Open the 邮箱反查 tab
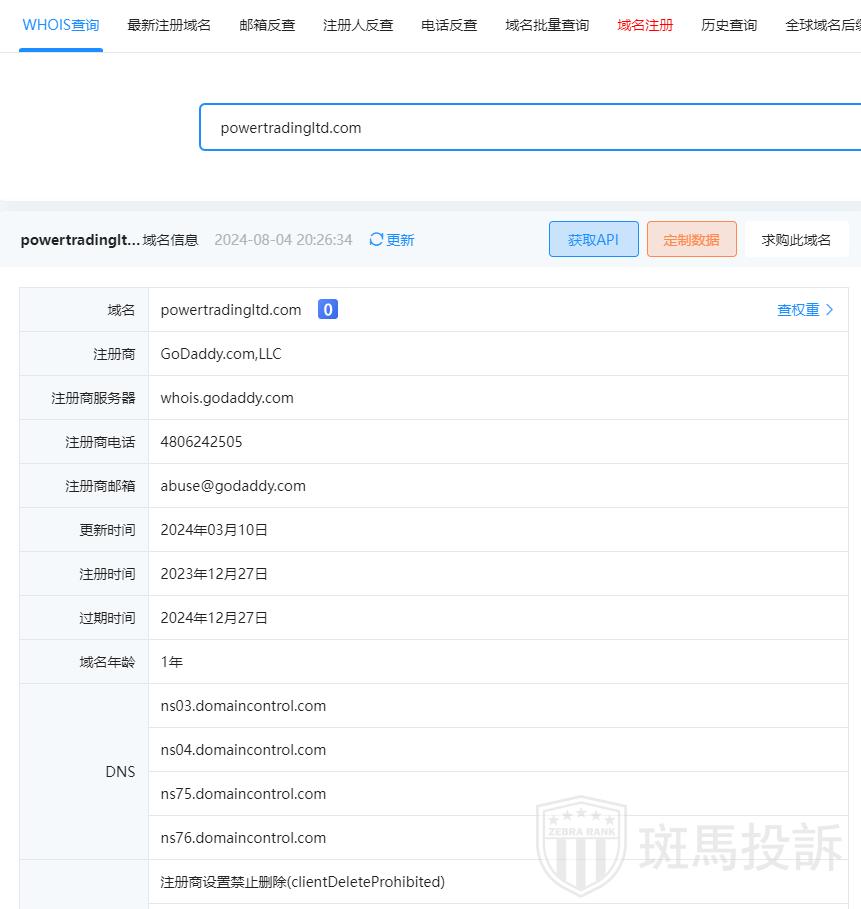861x909 pixels. tap(267, 25)
